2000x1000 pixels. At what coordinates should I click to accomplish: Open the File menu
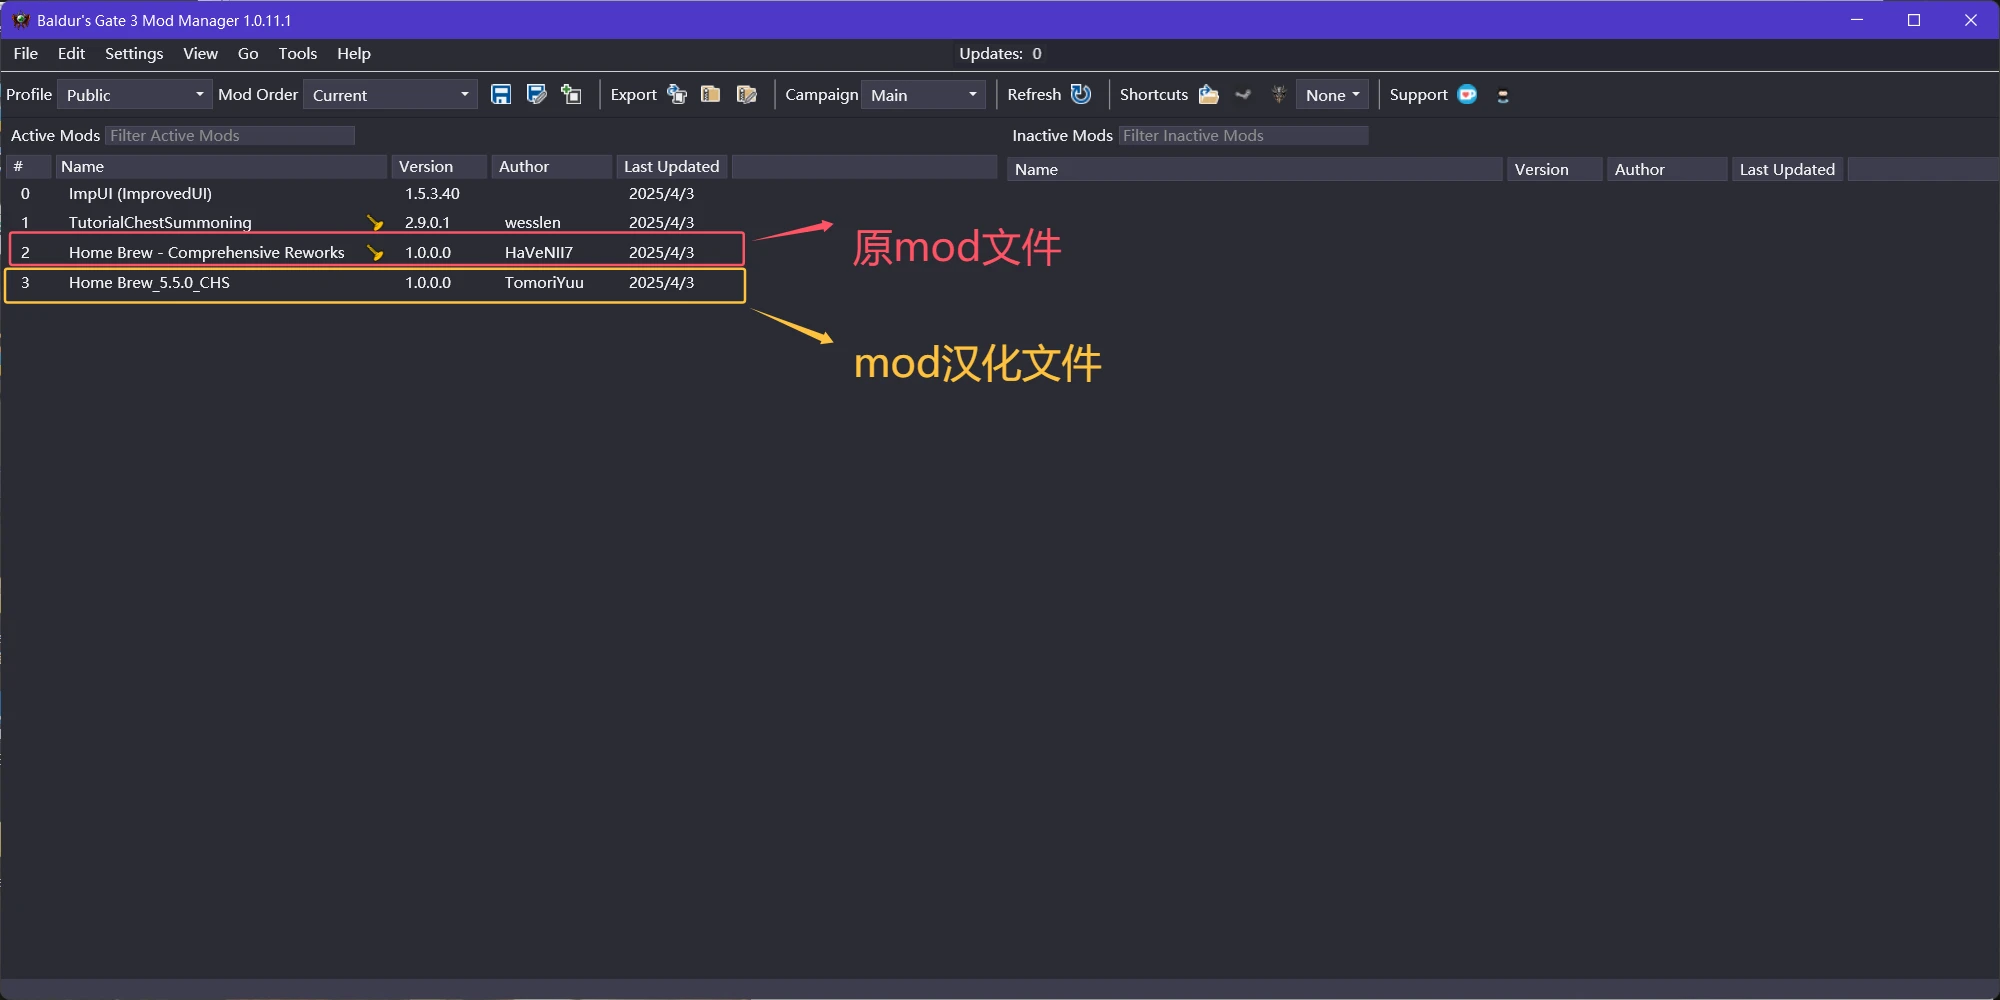tap(26, 54)
